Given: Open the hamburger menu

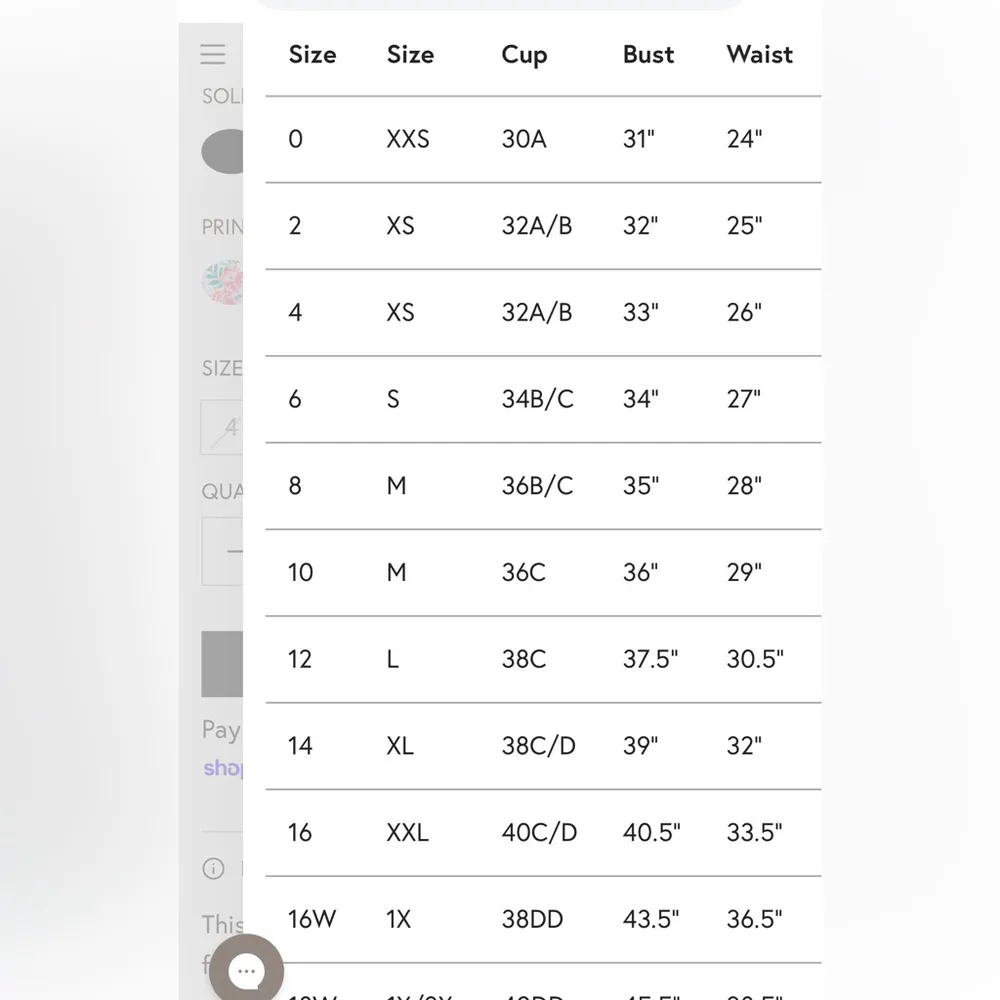Looking at the screenshot, I should pos(213,54).
